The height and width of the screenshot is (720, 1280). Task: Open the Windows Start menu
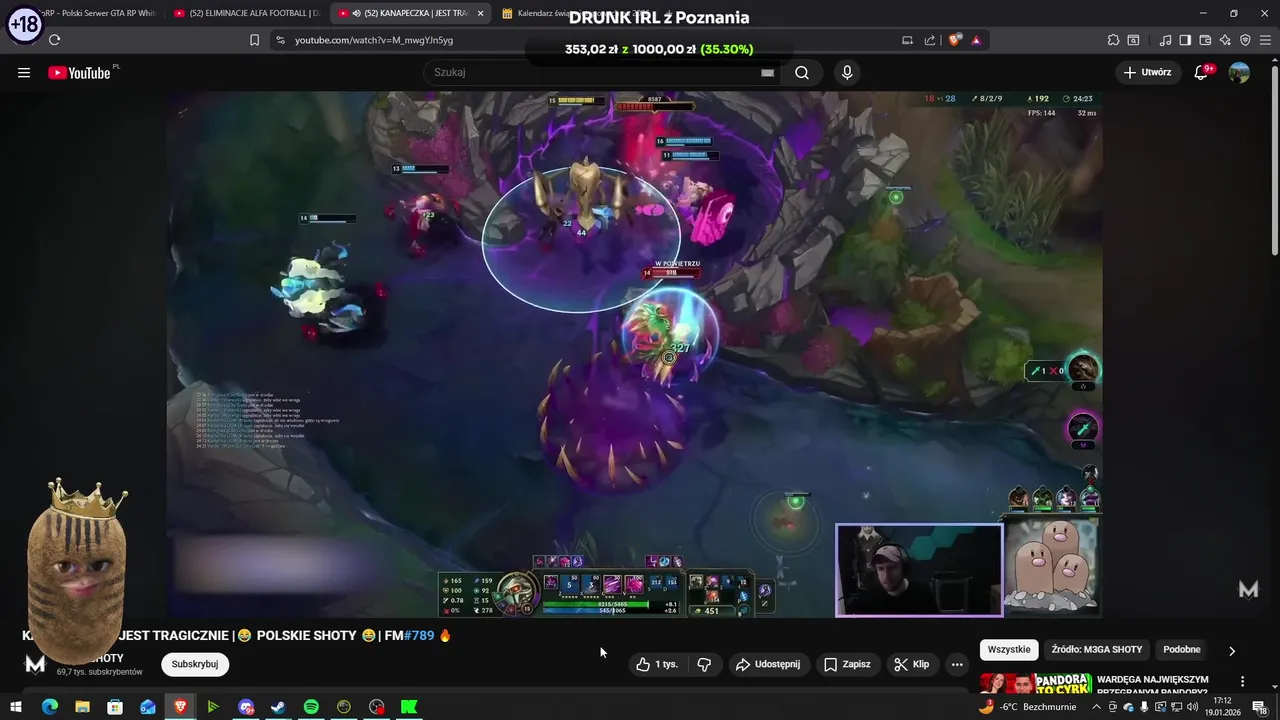coord(17,707)
